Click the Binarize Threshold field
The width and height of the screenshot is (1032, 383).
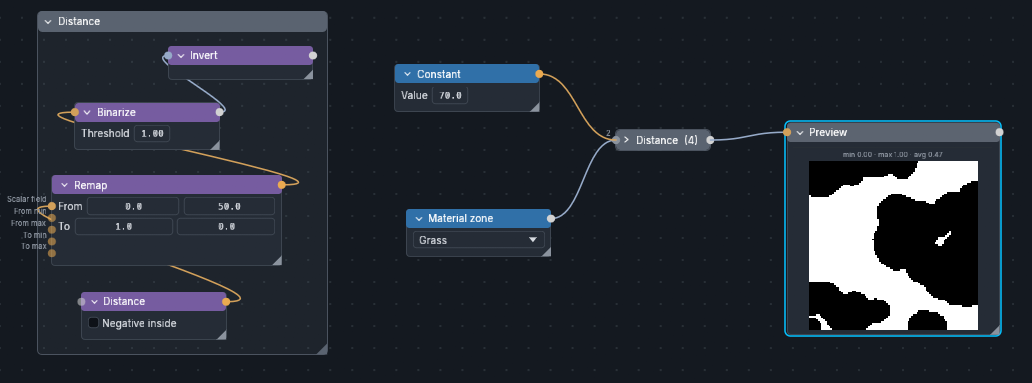point(152,134)
